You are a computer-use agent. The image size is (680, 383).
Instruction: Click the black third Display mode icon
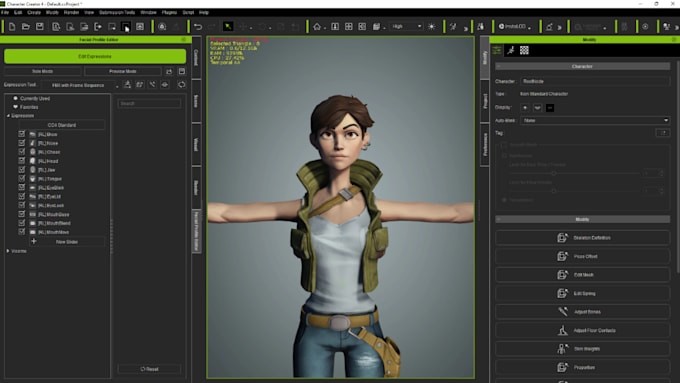(x=550, y=108)
